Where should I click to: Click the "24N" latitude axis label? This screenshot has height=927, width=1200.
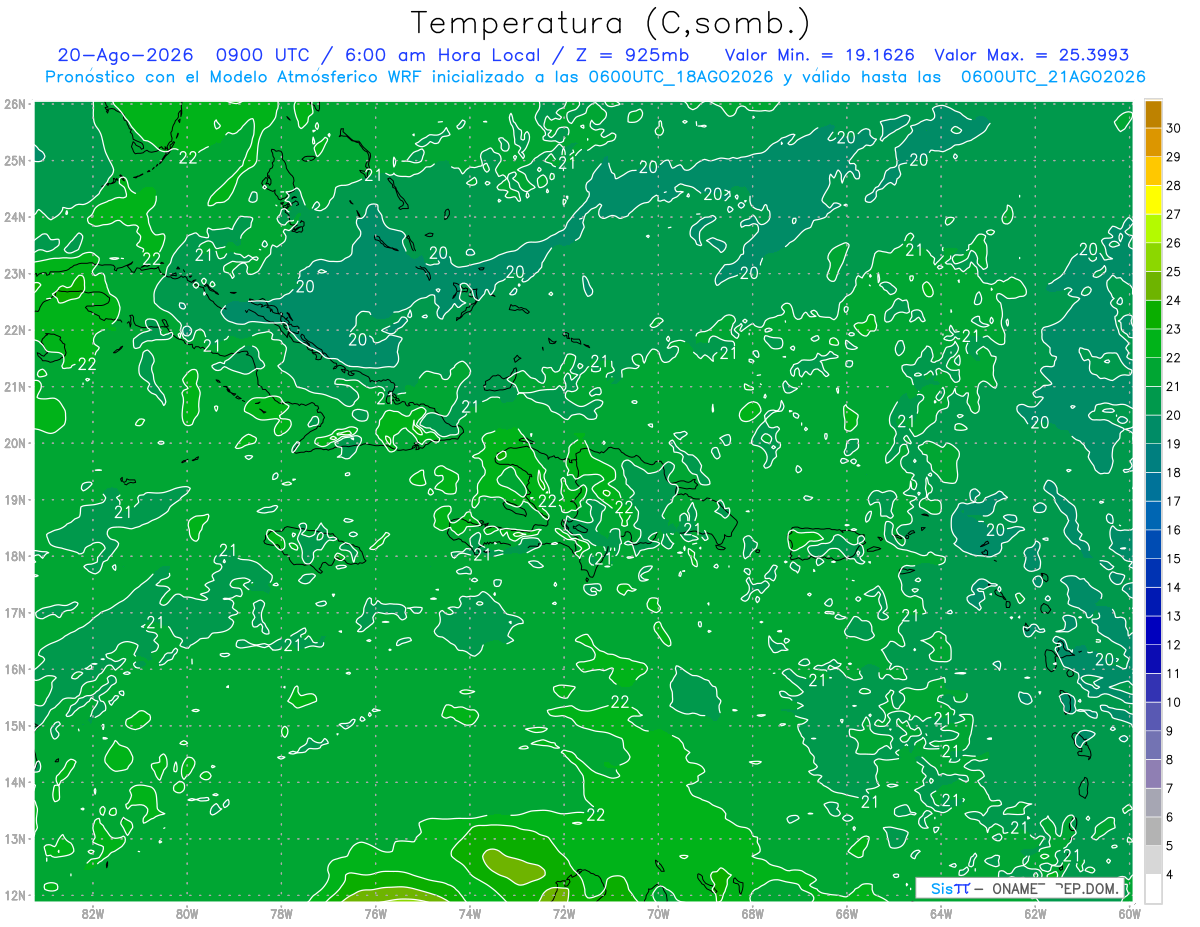pyautogui.click(x=14, y=217)
